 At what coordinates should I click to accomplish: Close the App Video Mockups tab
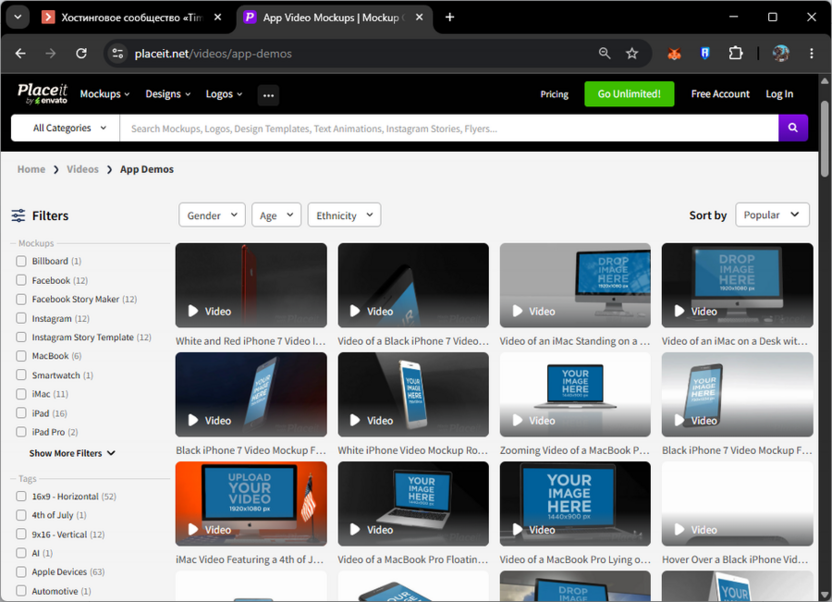419,17
